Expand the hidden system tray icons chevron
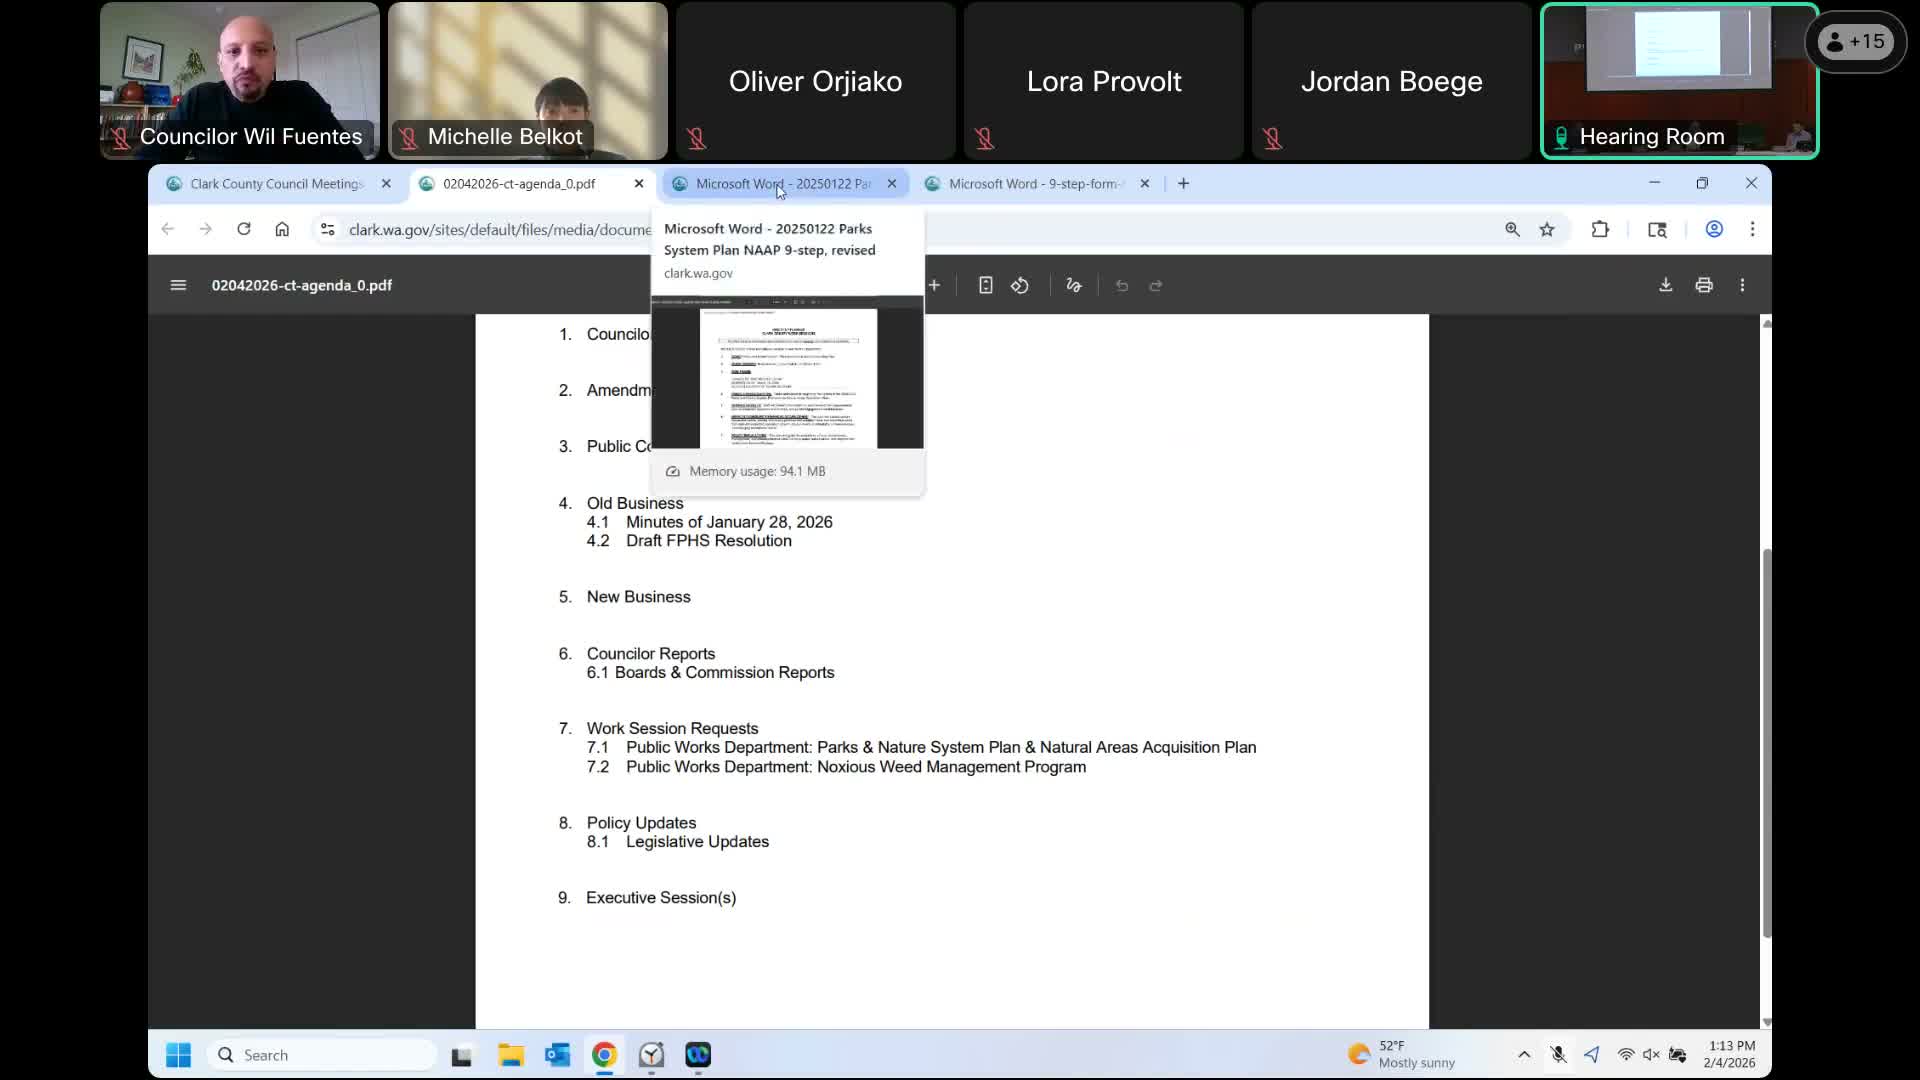This screenshot has width=1920, height=1080. [1524, 1054]
